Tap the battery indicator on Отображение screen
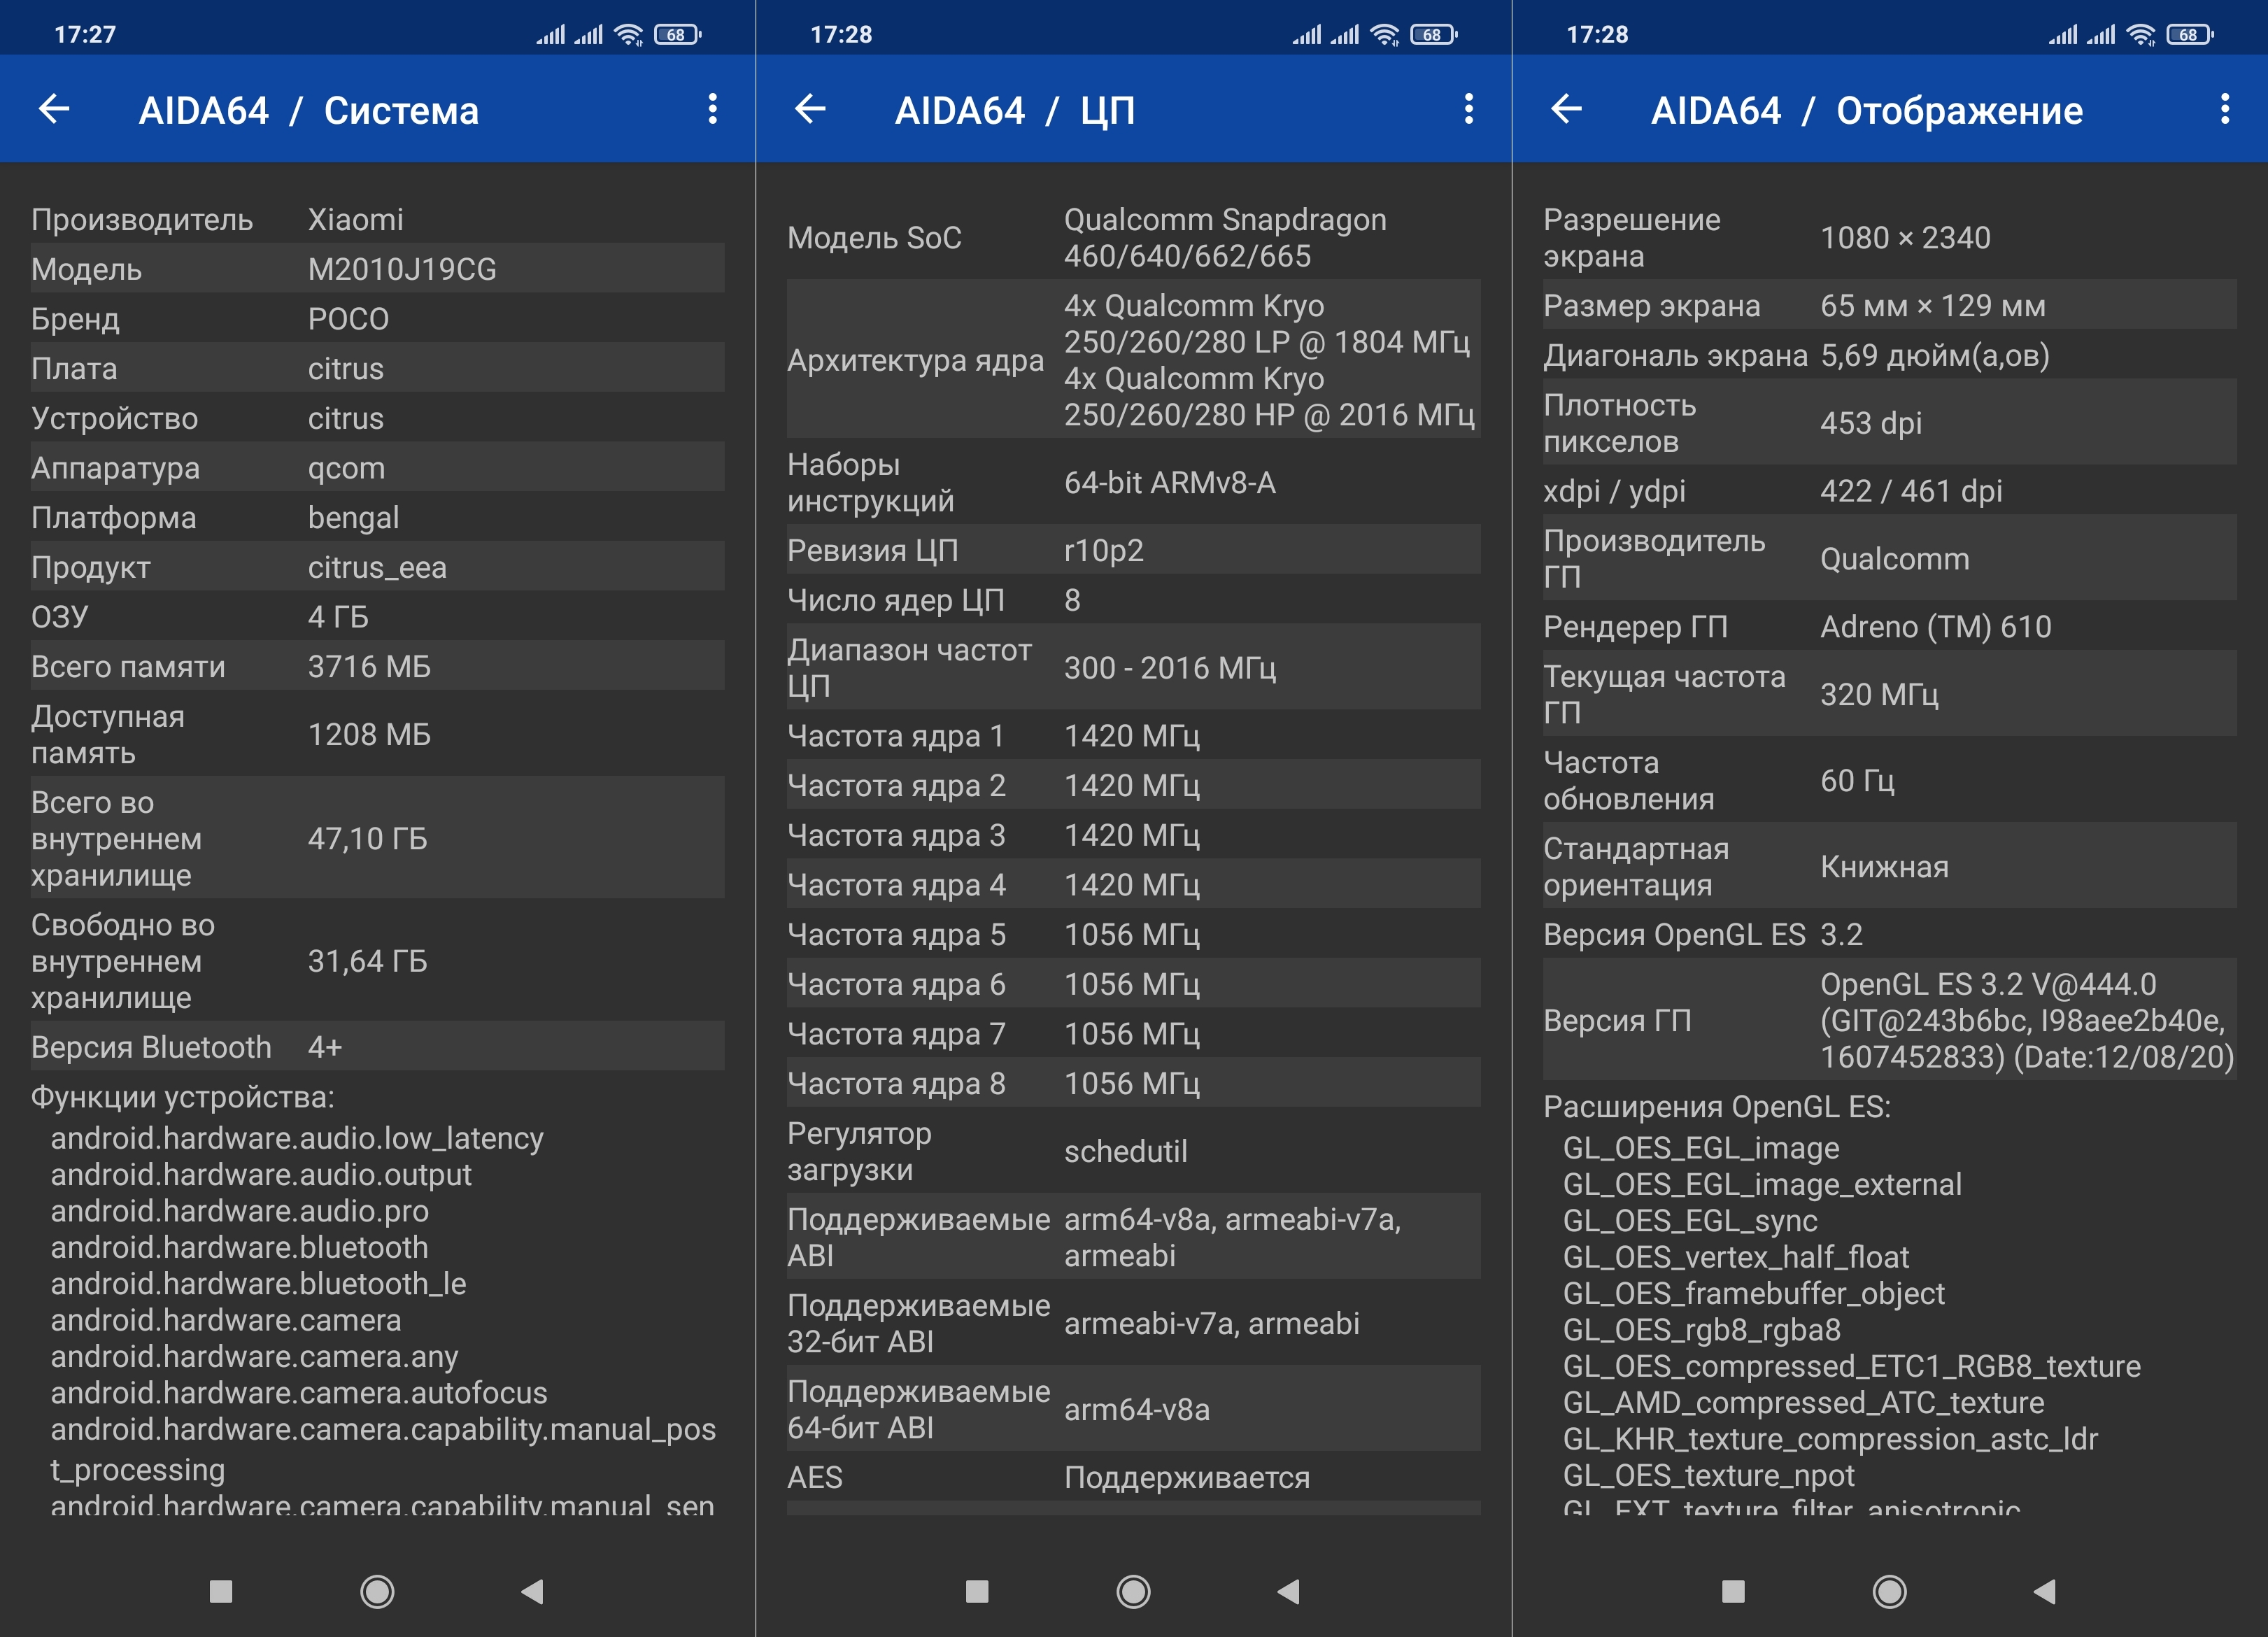The image size is (2268, 1637). tap(2190, 35)
